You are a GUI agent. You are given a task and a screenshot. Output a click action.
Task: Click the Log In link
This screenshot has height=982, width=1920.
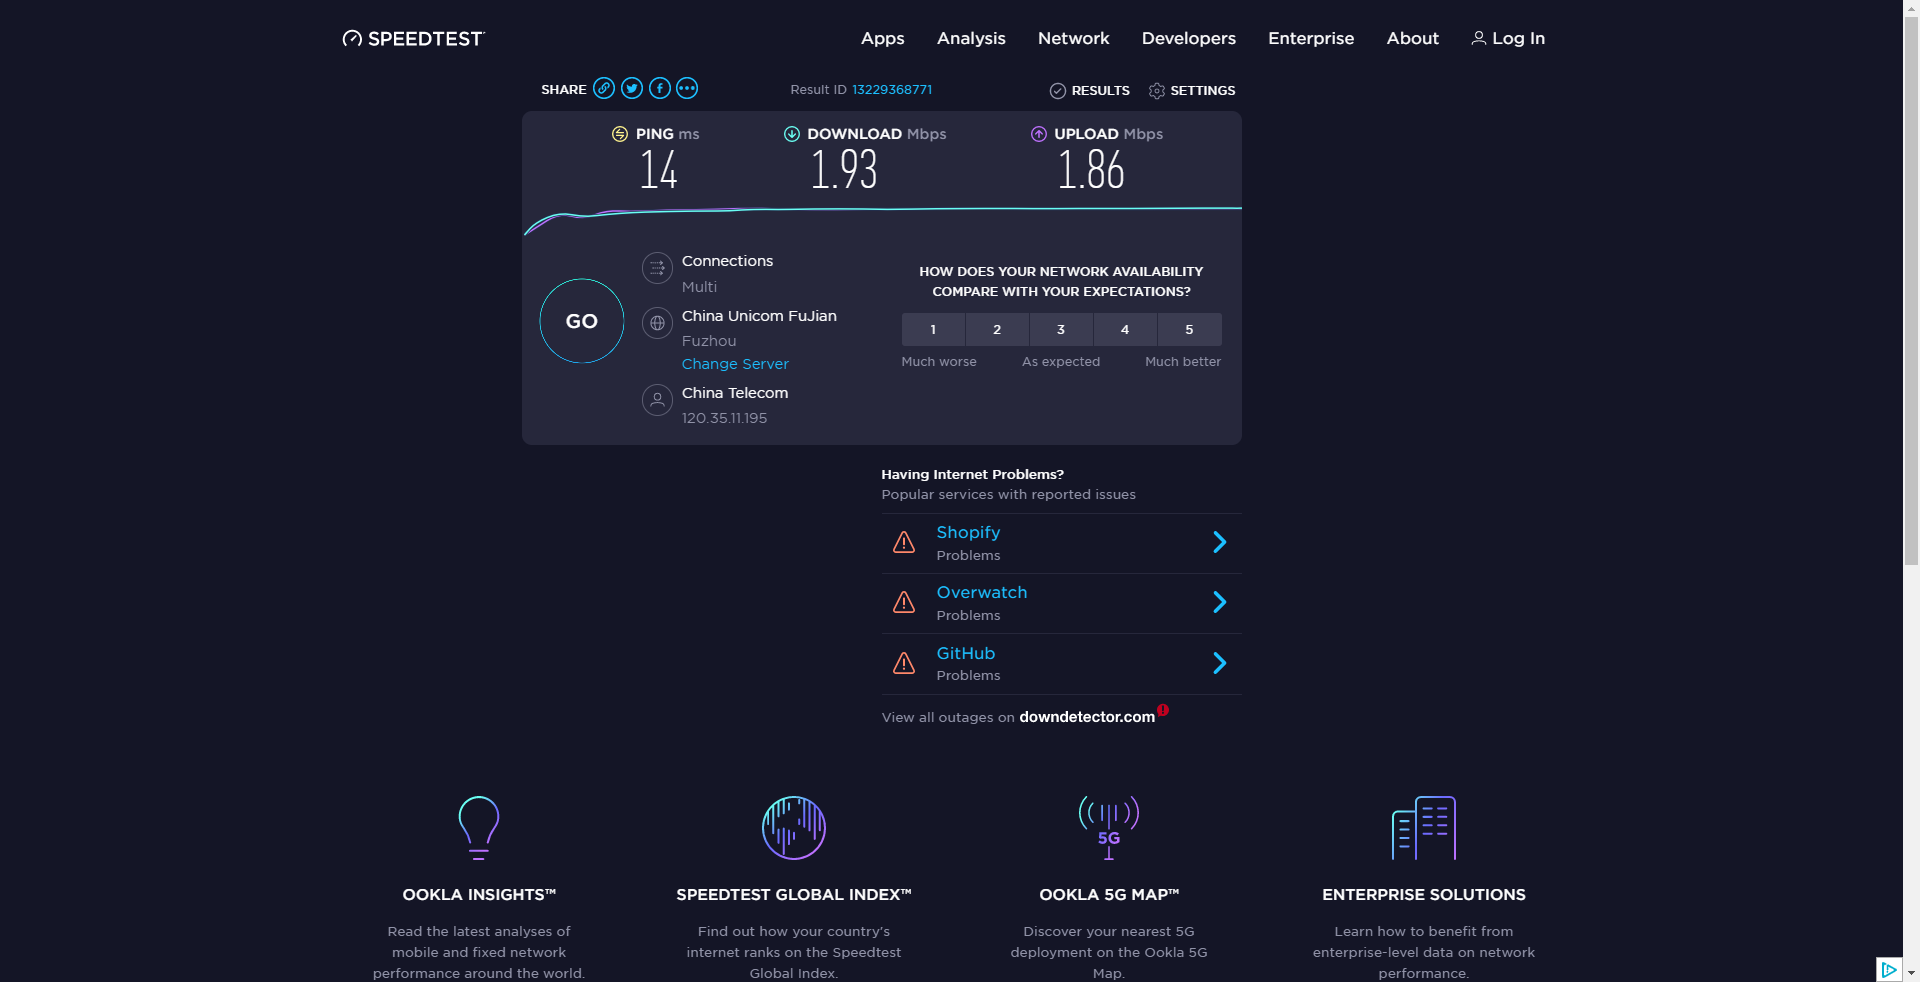pos(1518,38)
